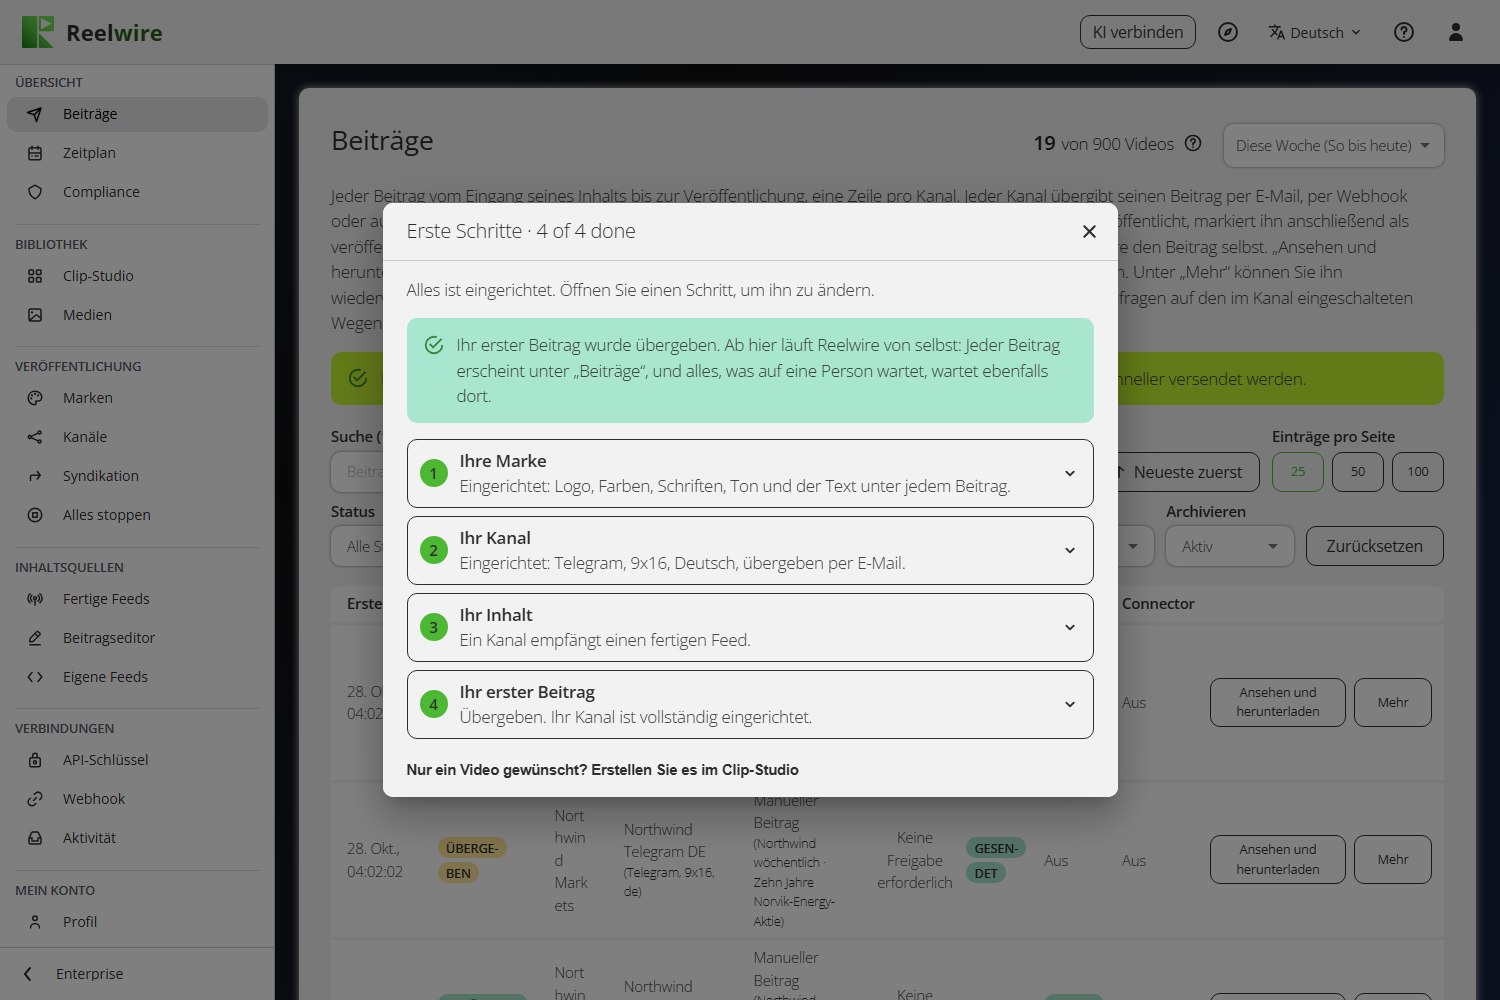Click the help question mark icon in header
The height and width of the screenshot is (1000, 1500).
[1404, 32]
